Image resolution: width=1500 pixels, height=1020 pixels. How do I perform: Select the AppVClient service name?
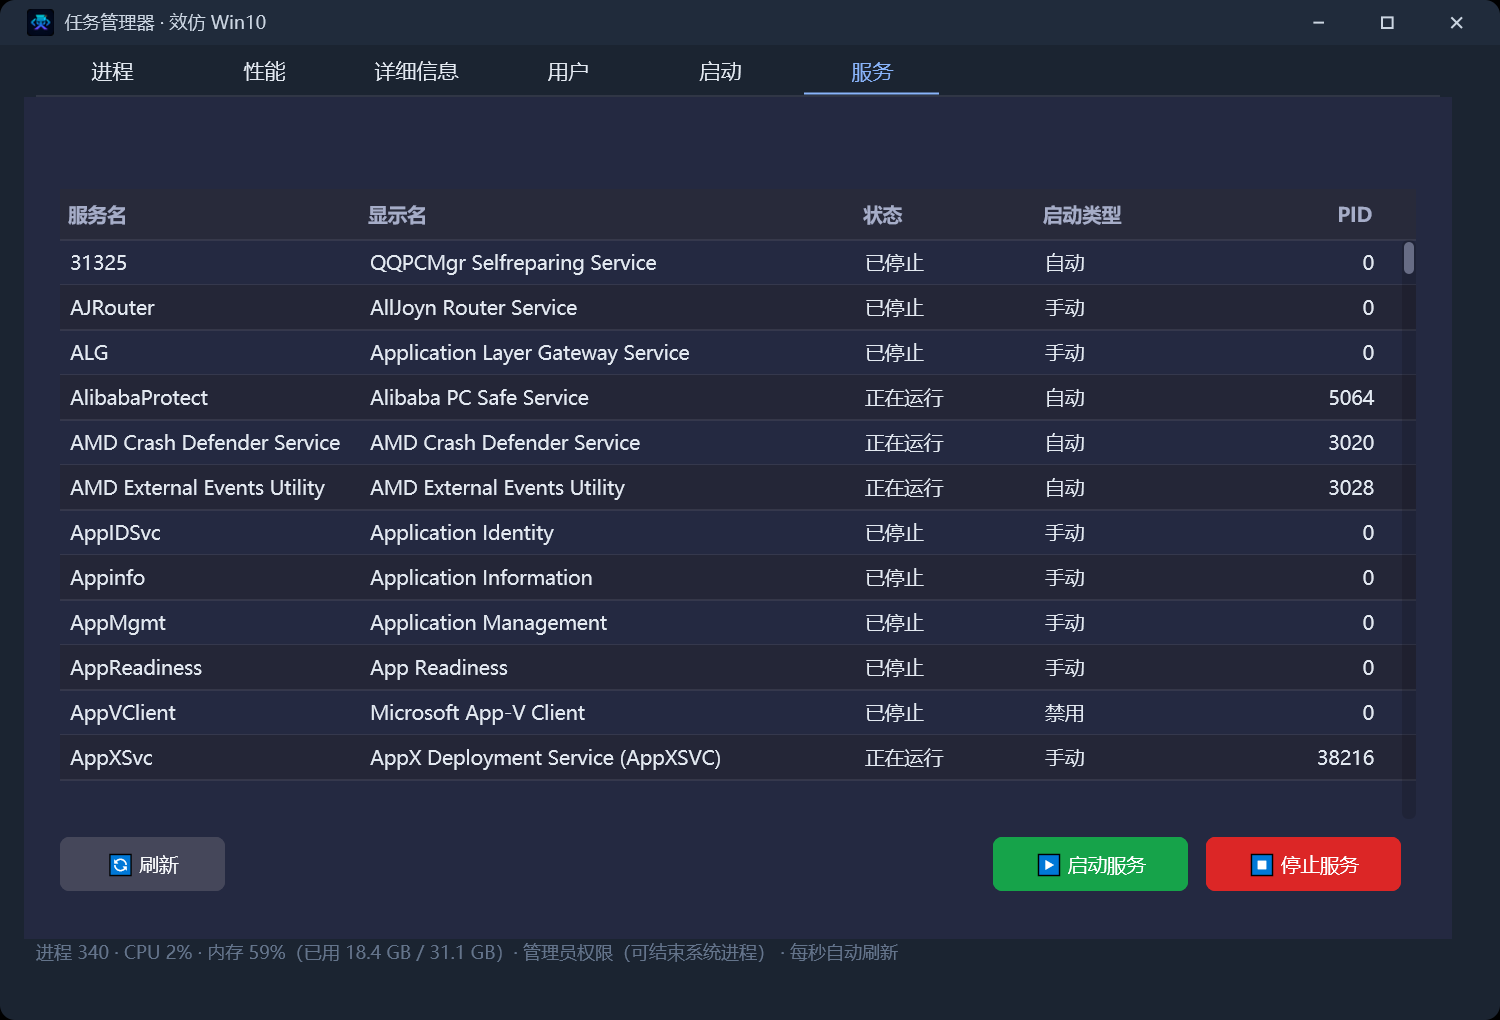(123, 713)
